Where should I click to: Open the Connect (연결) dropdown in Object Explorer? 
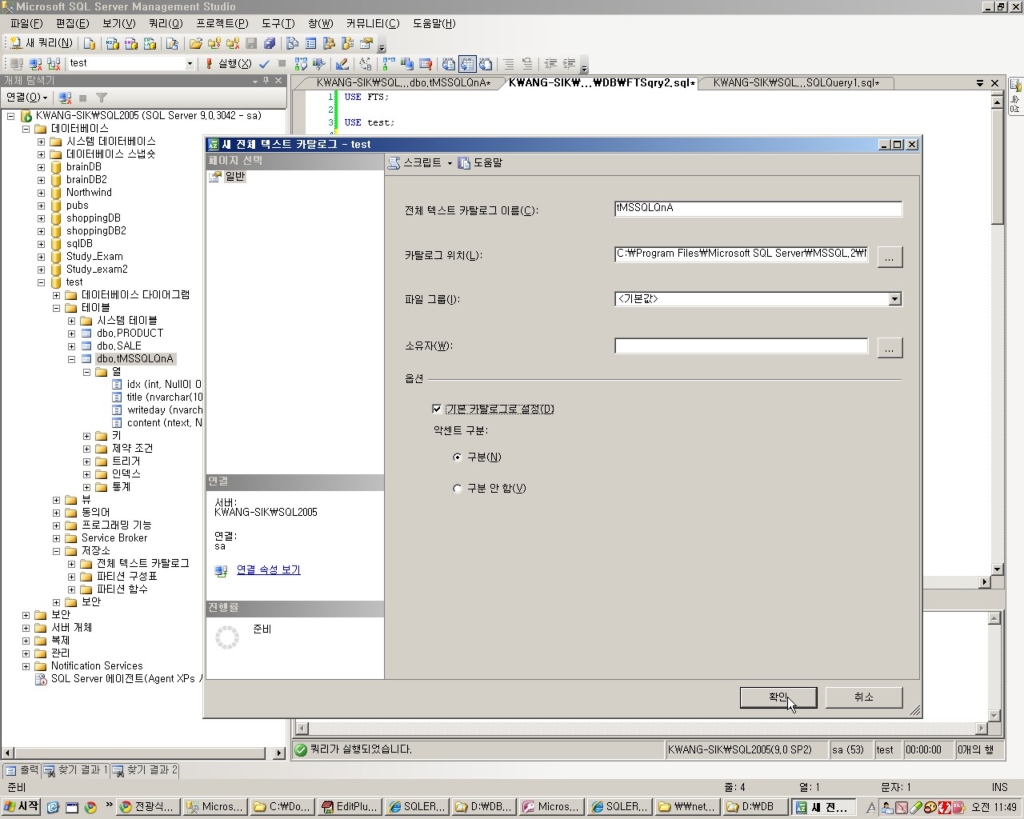tap(26, 97)
